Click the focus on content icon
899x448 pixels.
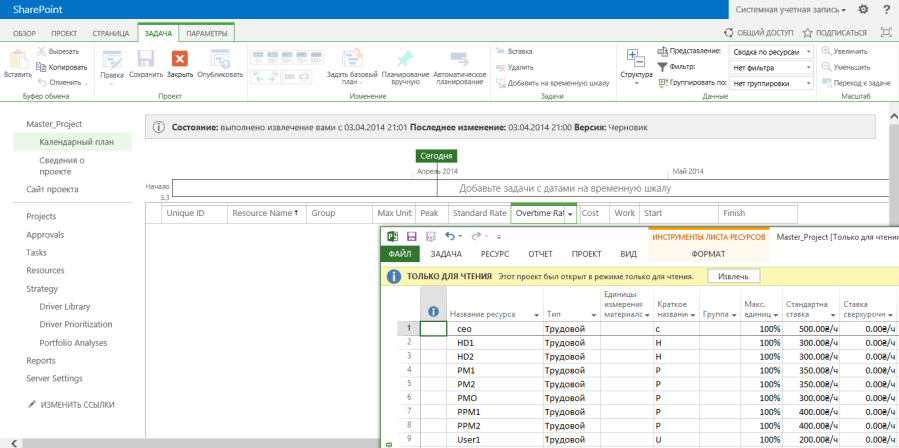click(886, 33)
